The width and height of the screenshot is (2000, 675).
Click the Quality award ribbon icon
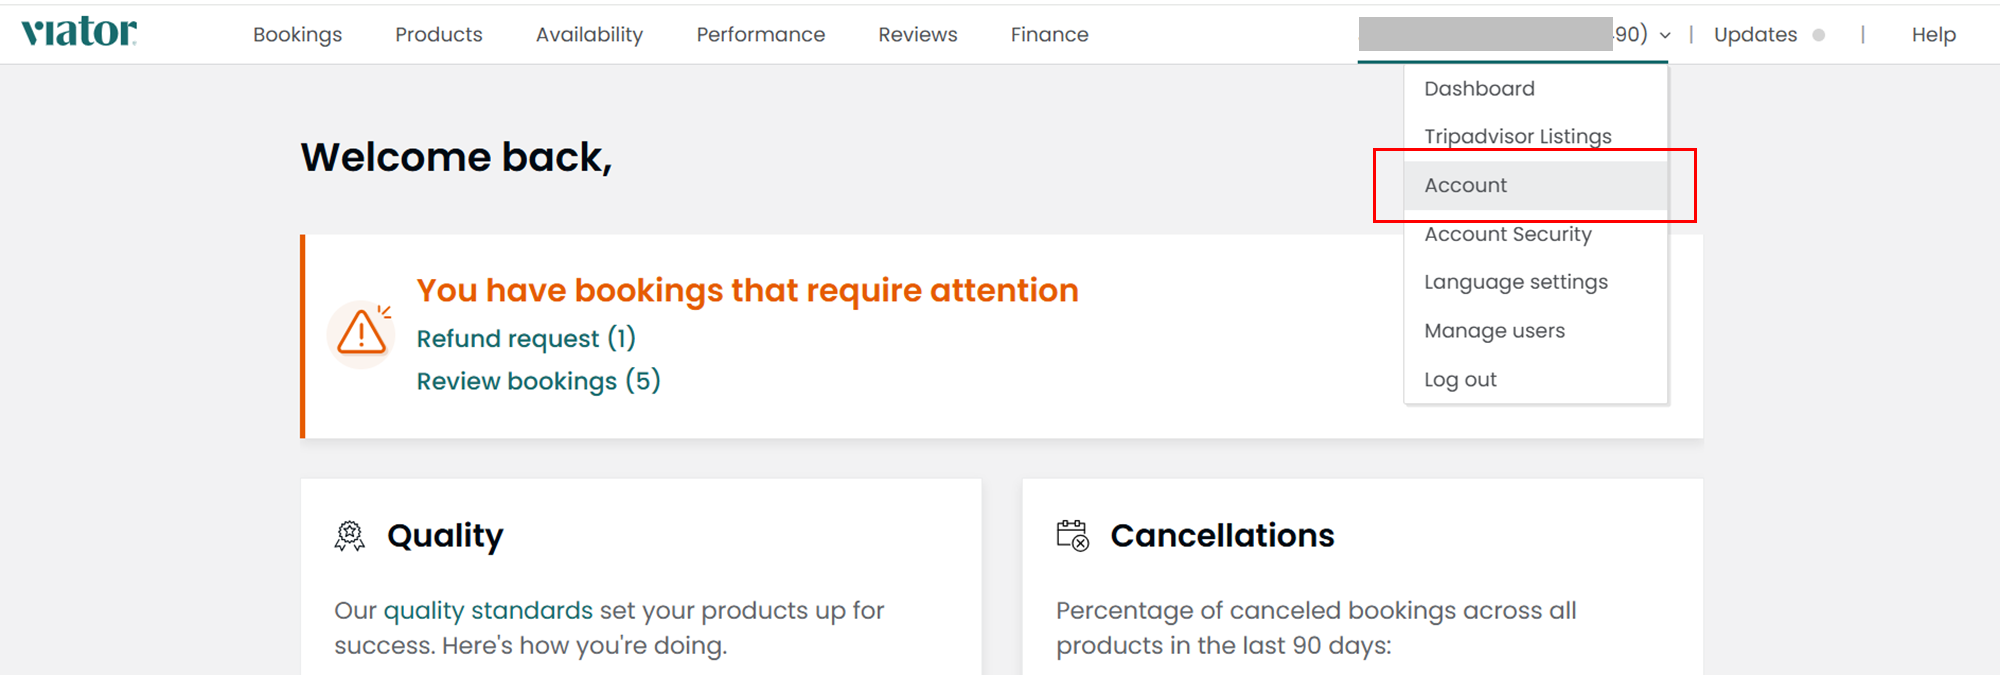point(349,536)
